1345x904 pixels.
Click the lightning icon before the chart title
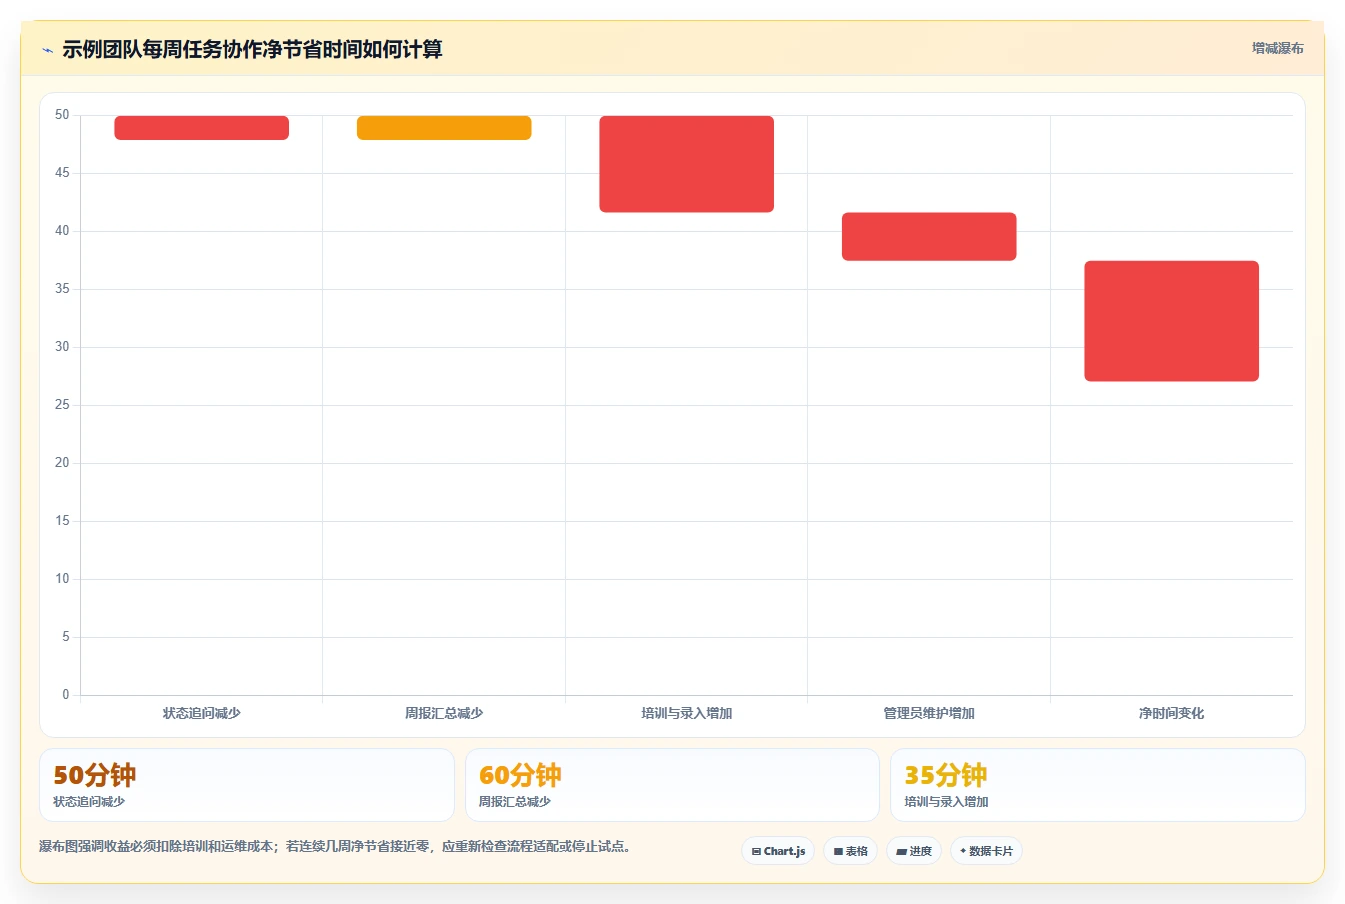[x=47, y=50]
